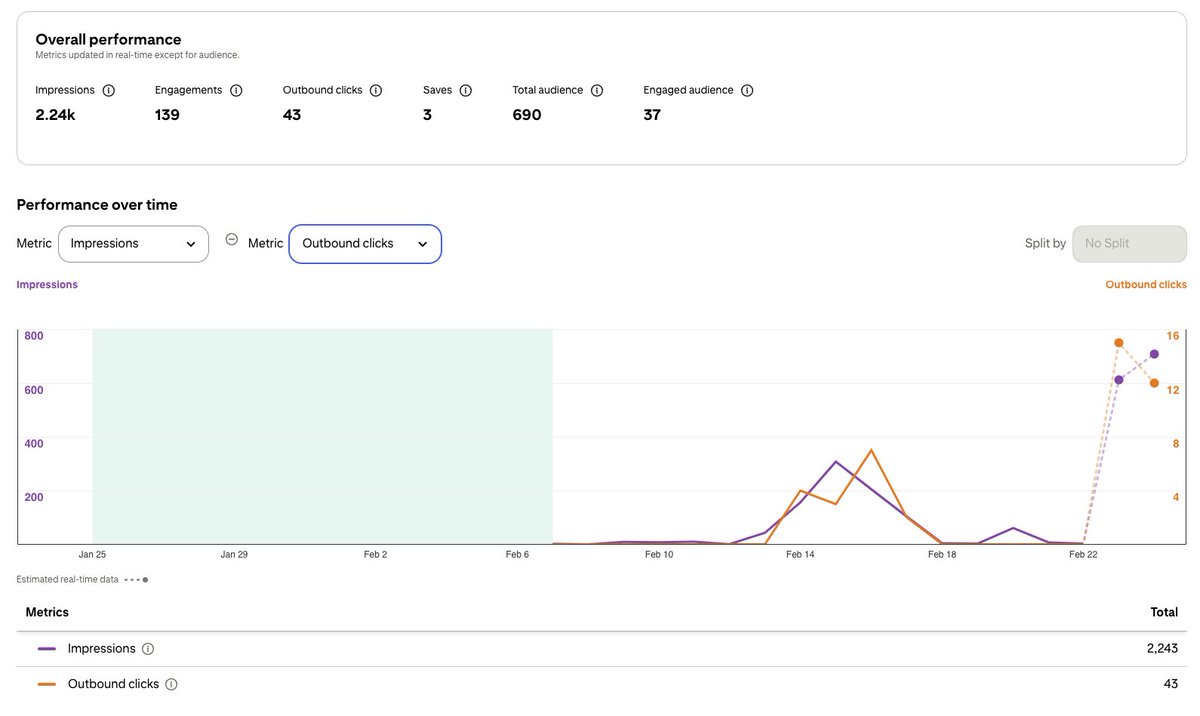Click the orange Outbound clicks peak dot
1200x716 pixels.
point(1119,343)
